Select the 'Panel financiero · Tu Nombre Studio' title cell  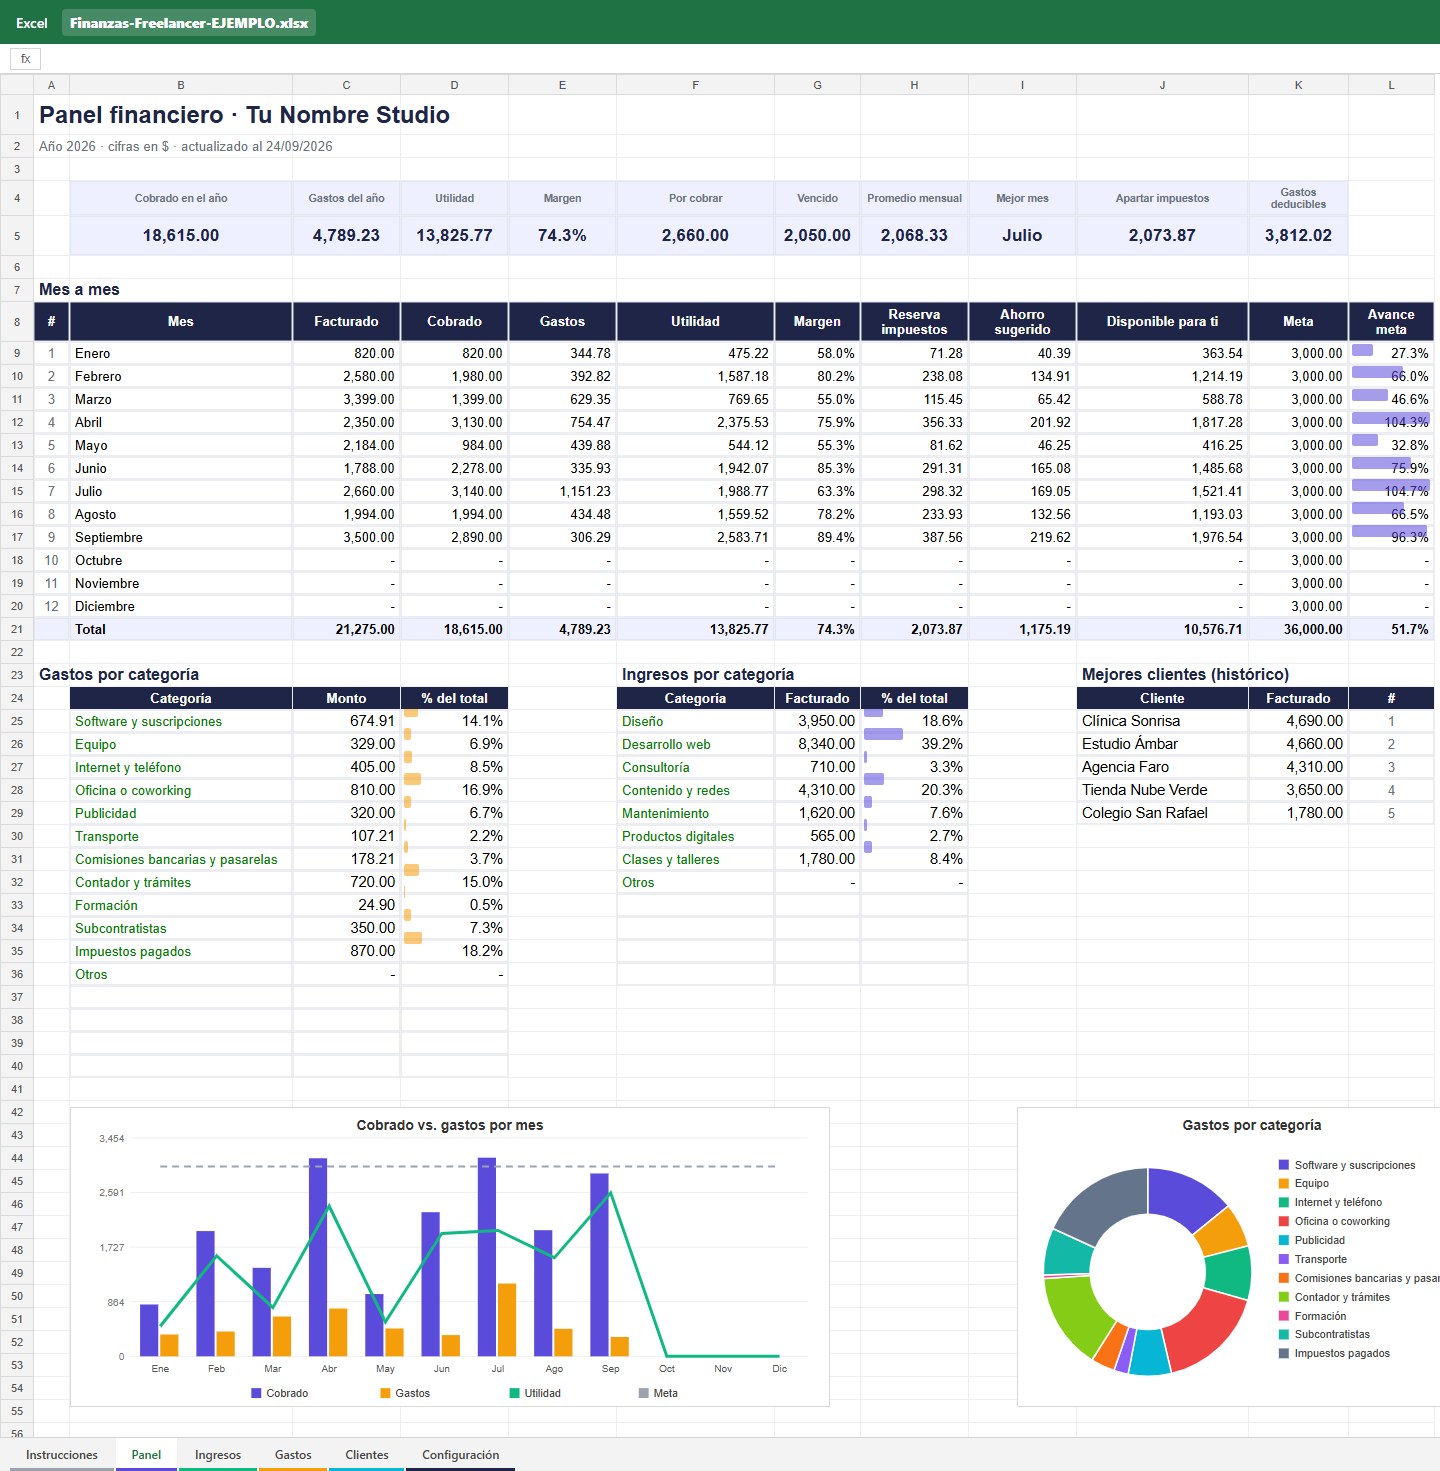click(244, 115)
